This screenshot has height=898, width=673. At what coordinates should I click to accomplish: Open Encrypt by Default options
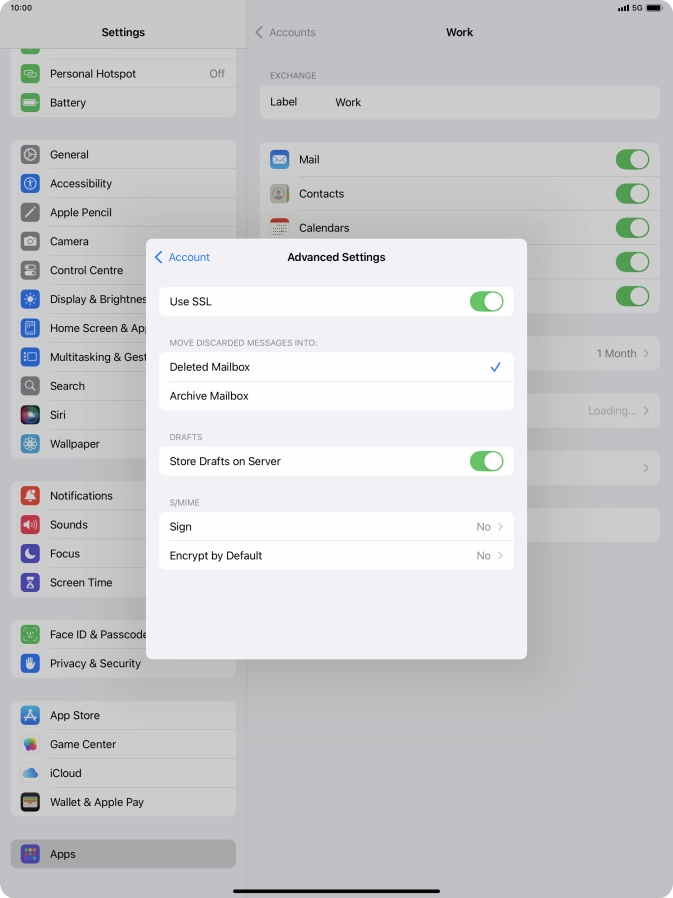point(336,556)
